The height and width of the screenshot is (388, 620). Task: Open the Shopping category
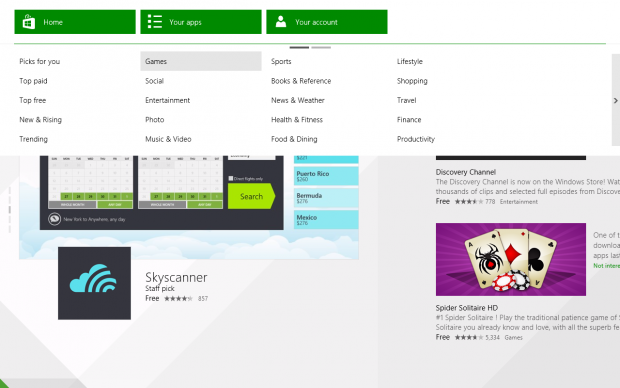click(412, 81)
